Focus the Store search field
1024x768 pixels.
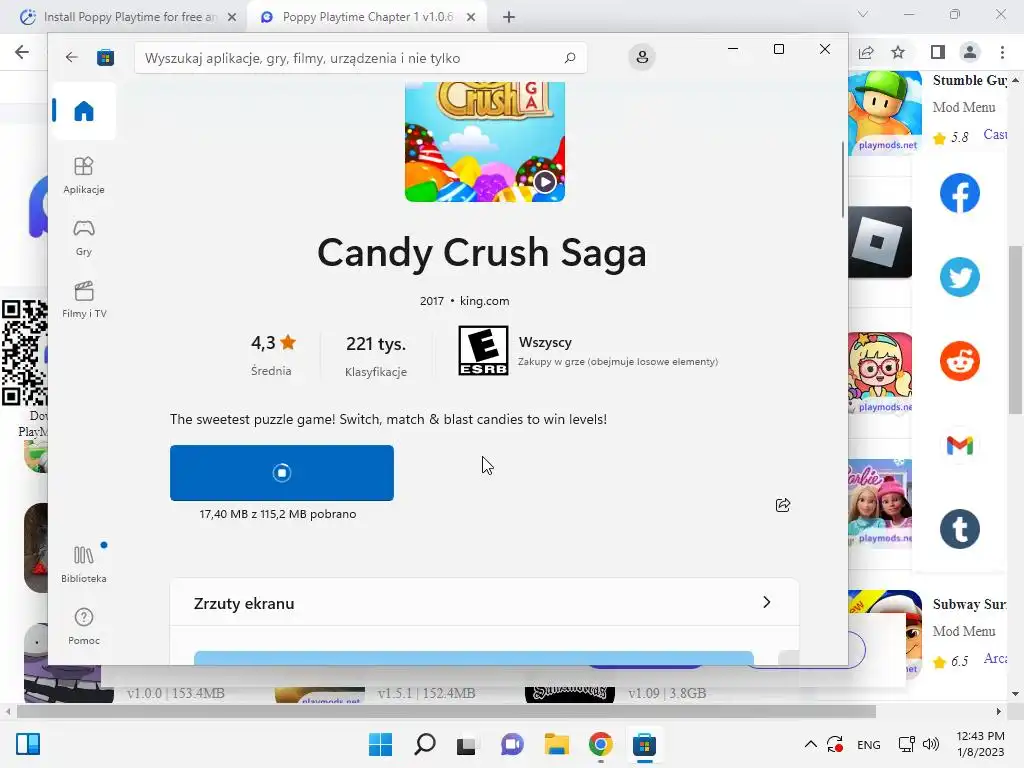tap(360, 57)
